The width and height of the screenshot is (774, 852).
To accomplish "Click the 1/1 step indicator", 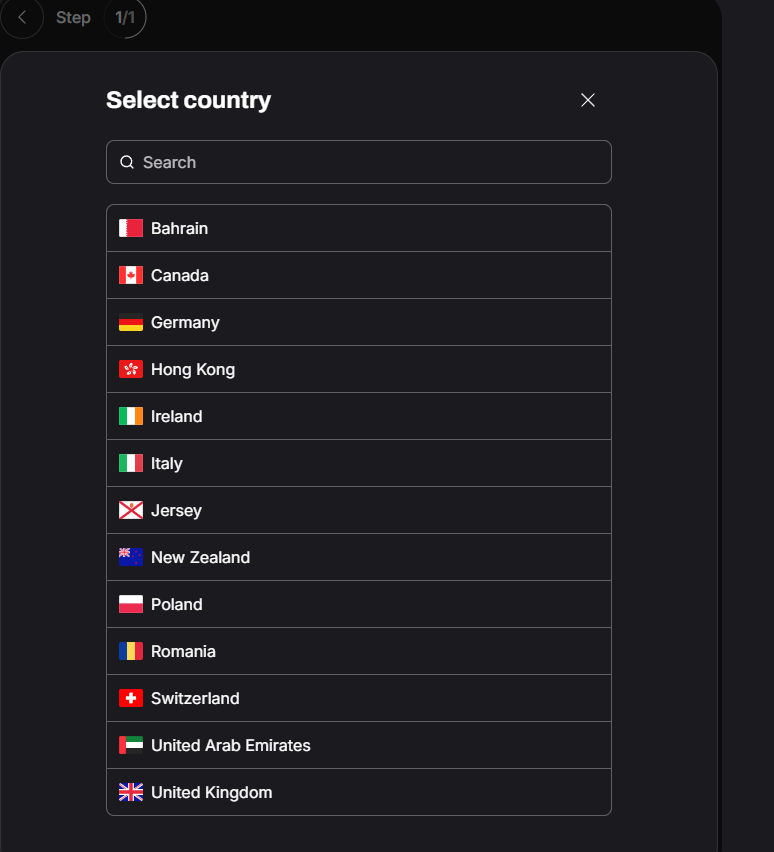I will tap(125, 18).
